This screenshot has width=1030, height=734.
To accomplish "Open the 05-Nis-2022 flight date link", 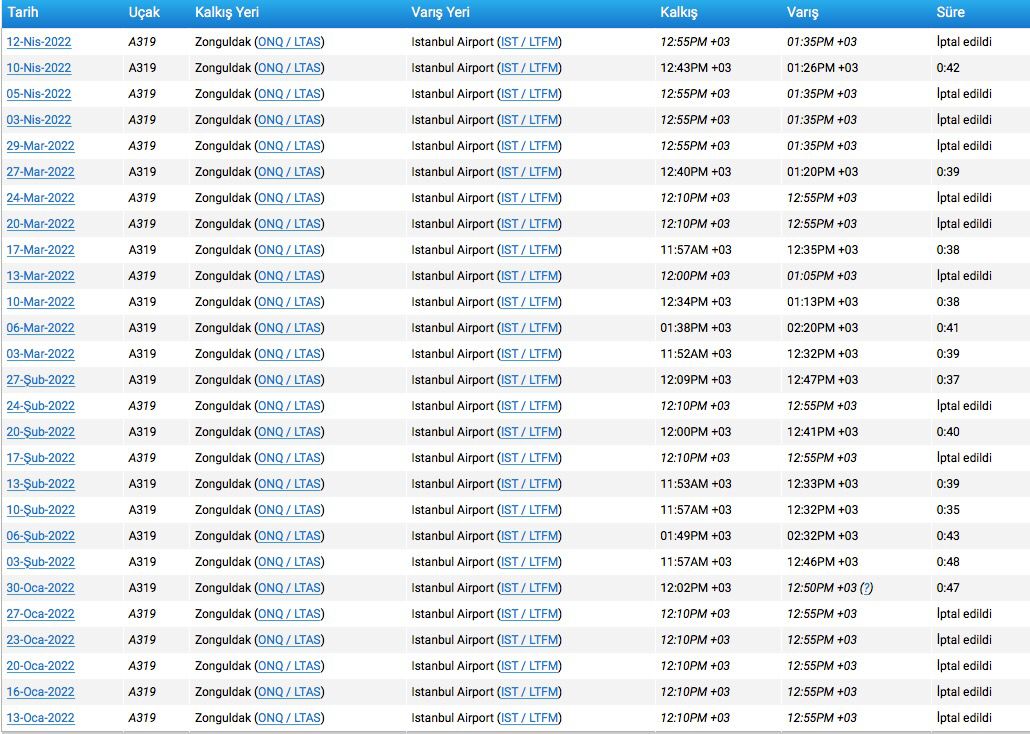I will click(x=39, y=94).
